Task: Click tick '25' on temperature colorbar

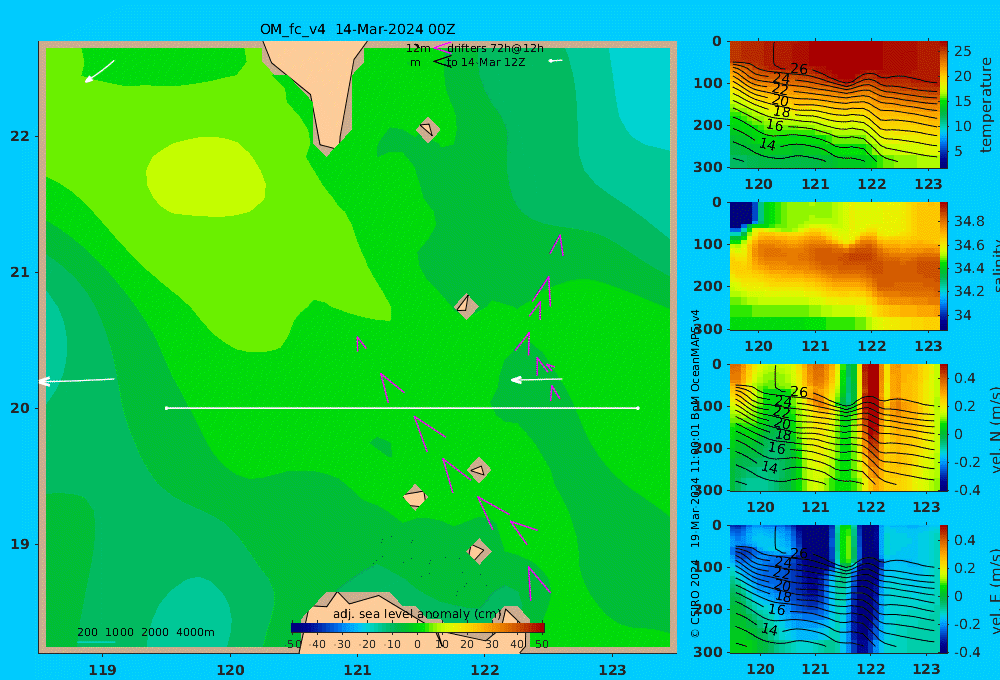Action: point(962,51)
